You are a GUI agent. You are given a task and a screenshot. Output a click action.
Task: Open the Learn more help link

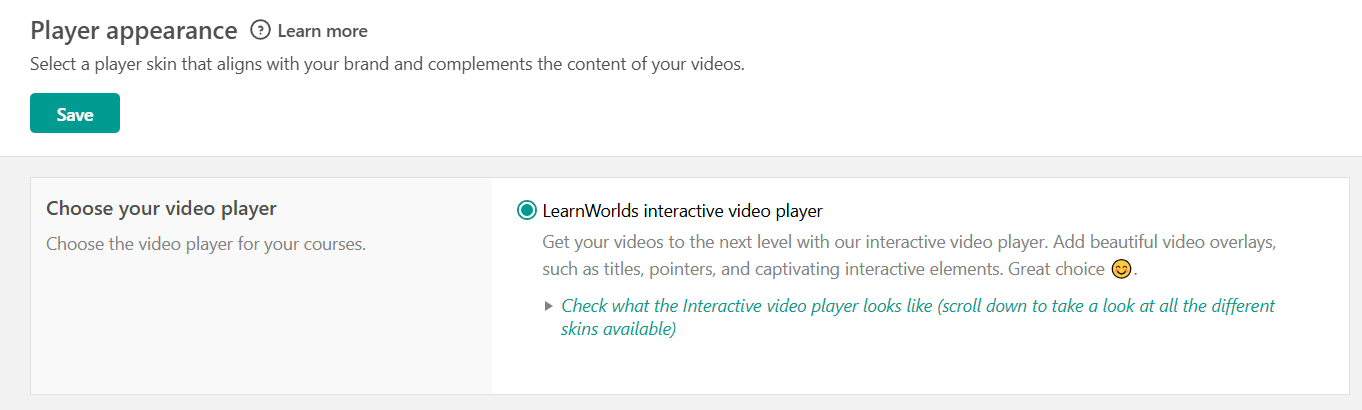pos(322,31)
